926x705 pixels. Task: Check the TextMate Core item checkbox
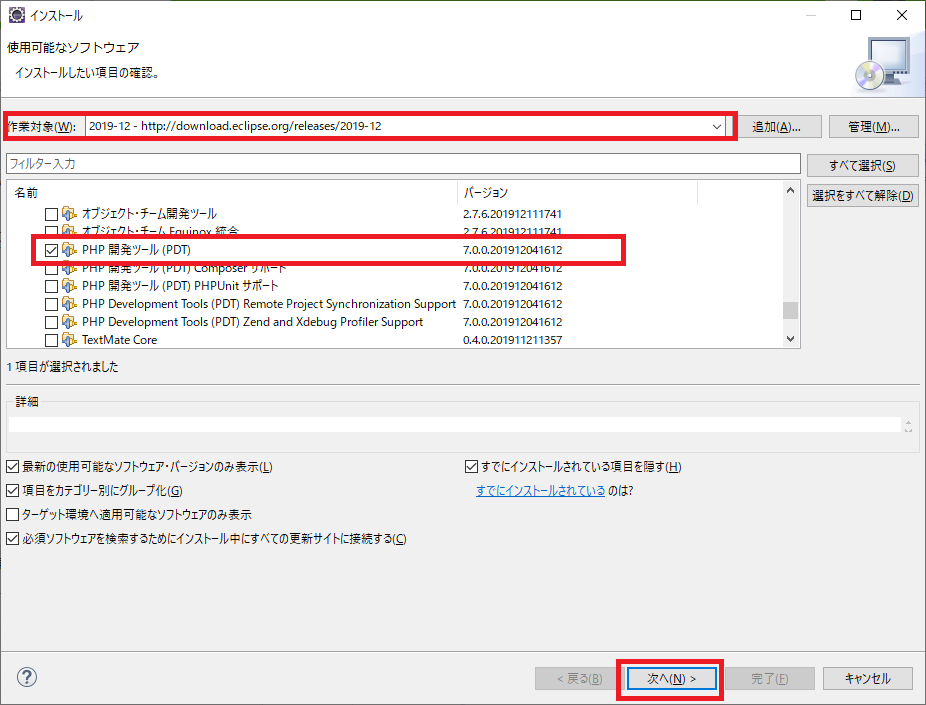click(50, 339)
